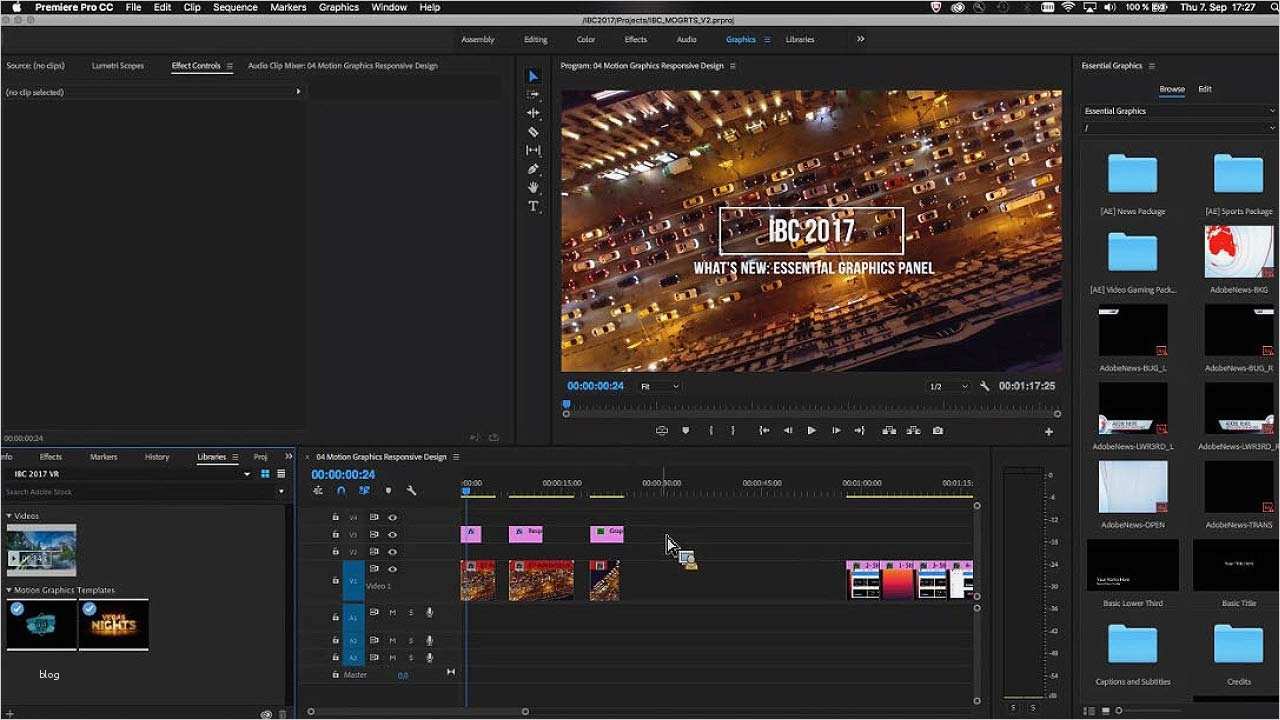Hide track V3 output with its eye icon
The width and height of the screenshot is (1280, 720).
[393, 534]
